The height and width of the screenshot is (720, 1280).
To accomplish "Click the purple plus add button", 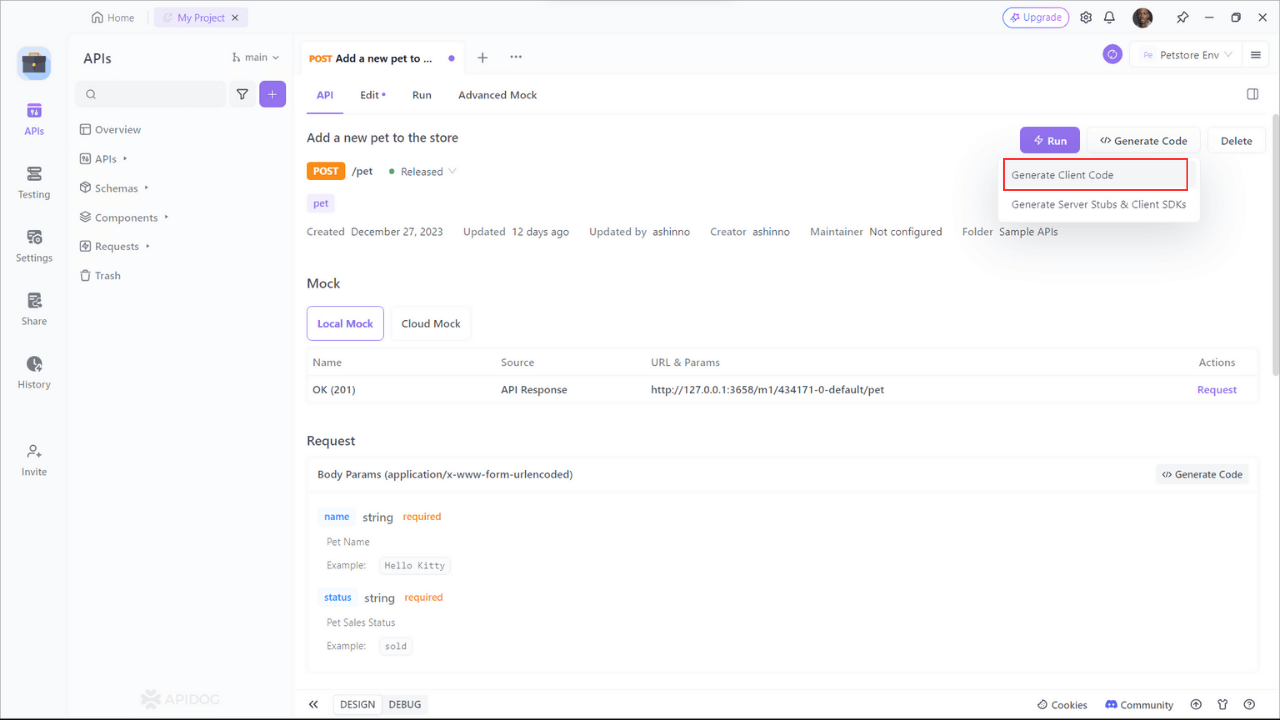I will coord(272,94).
